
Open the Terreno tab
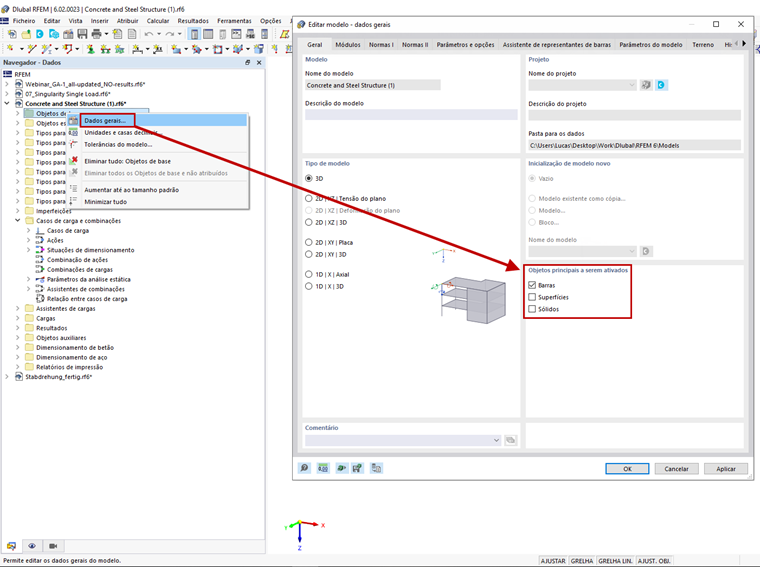(x=703, y=45)
